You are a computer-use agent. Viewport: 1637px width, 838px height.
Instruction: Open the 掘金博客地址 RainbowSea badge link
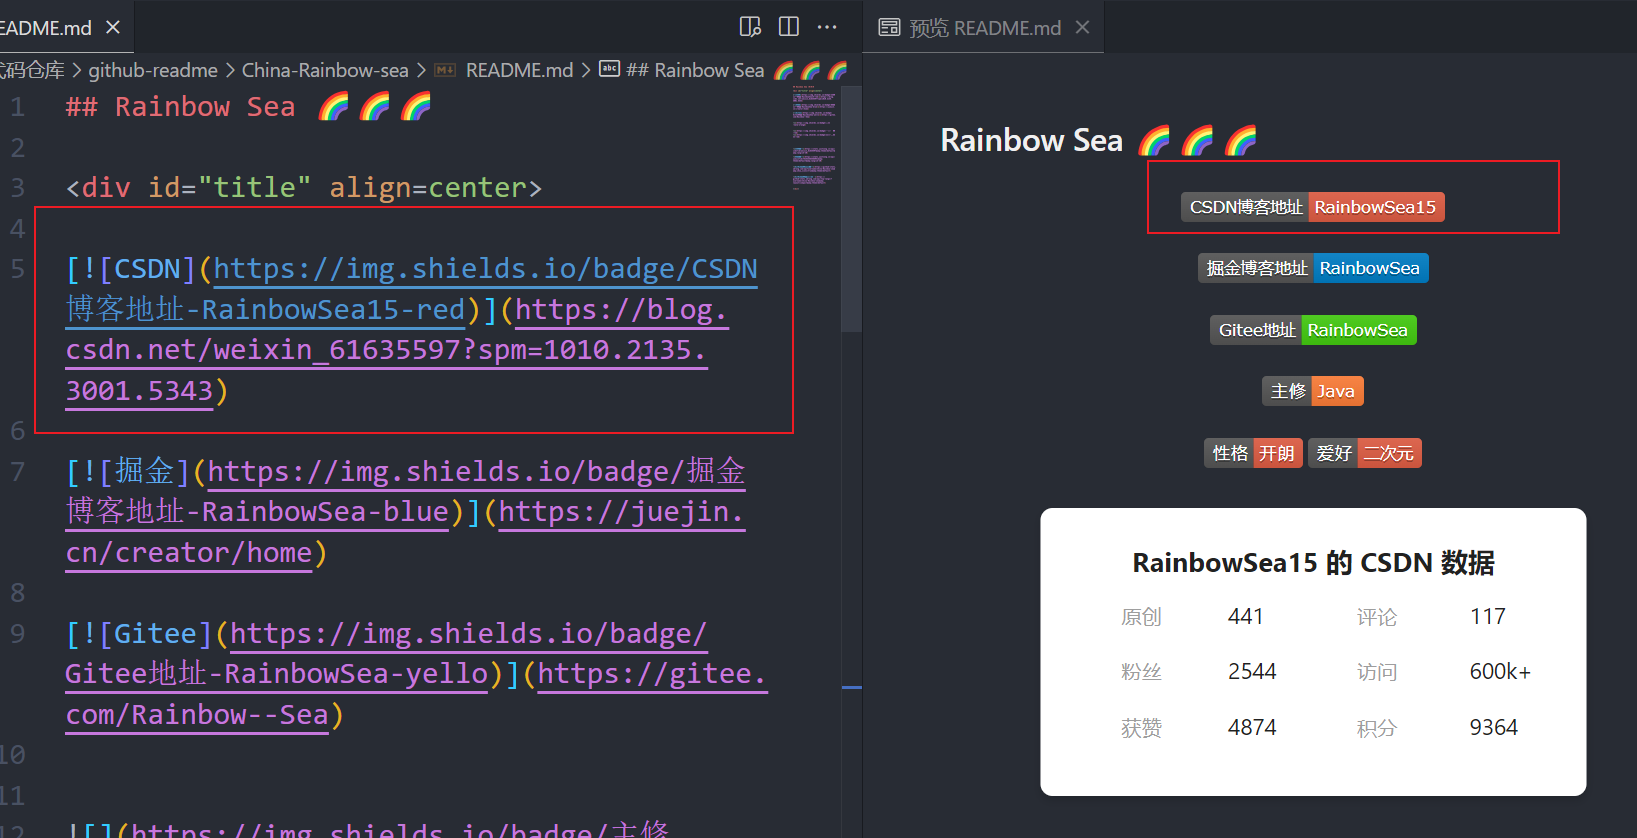coord(1313,268)
